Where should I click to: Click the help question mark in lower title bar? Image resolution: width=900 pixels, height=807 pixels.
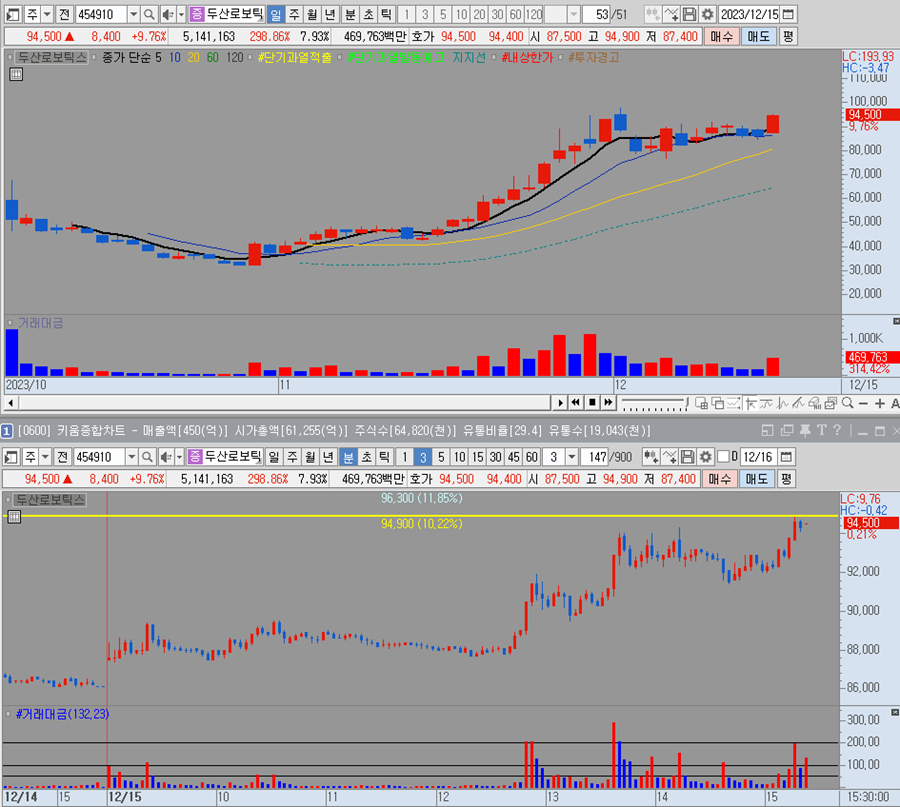[837, 430]
